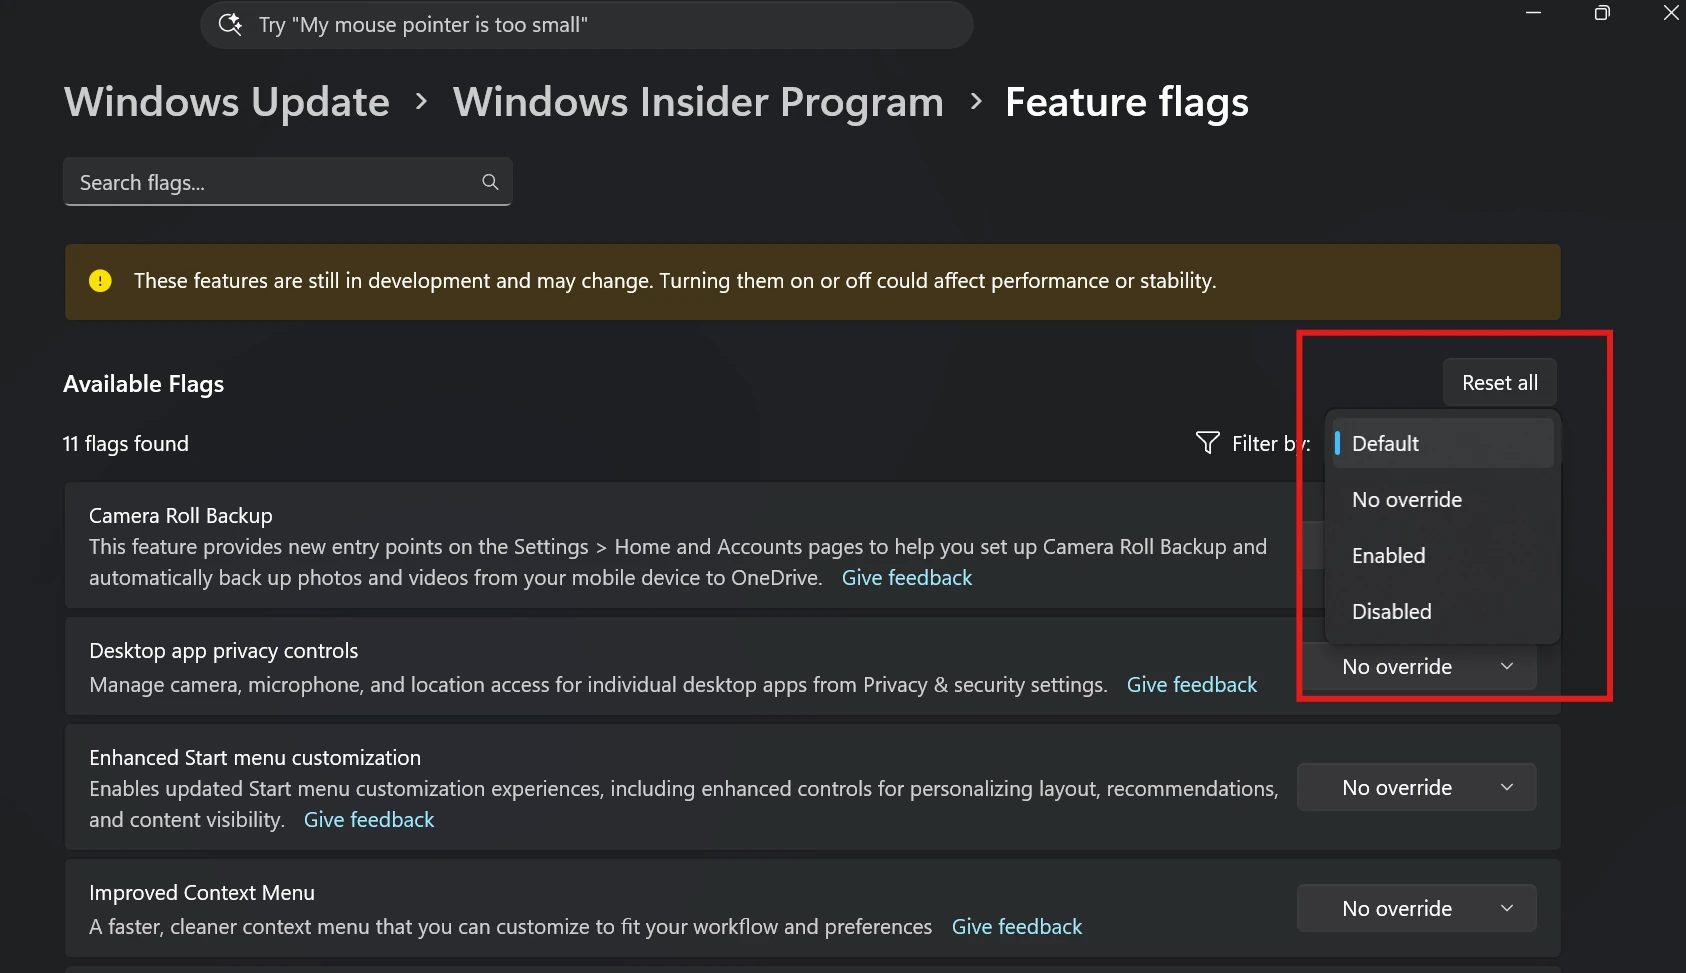Open the Improved Context Menu override dropdown
This screenshot has width=1686, height=973.
point(1417,909)
